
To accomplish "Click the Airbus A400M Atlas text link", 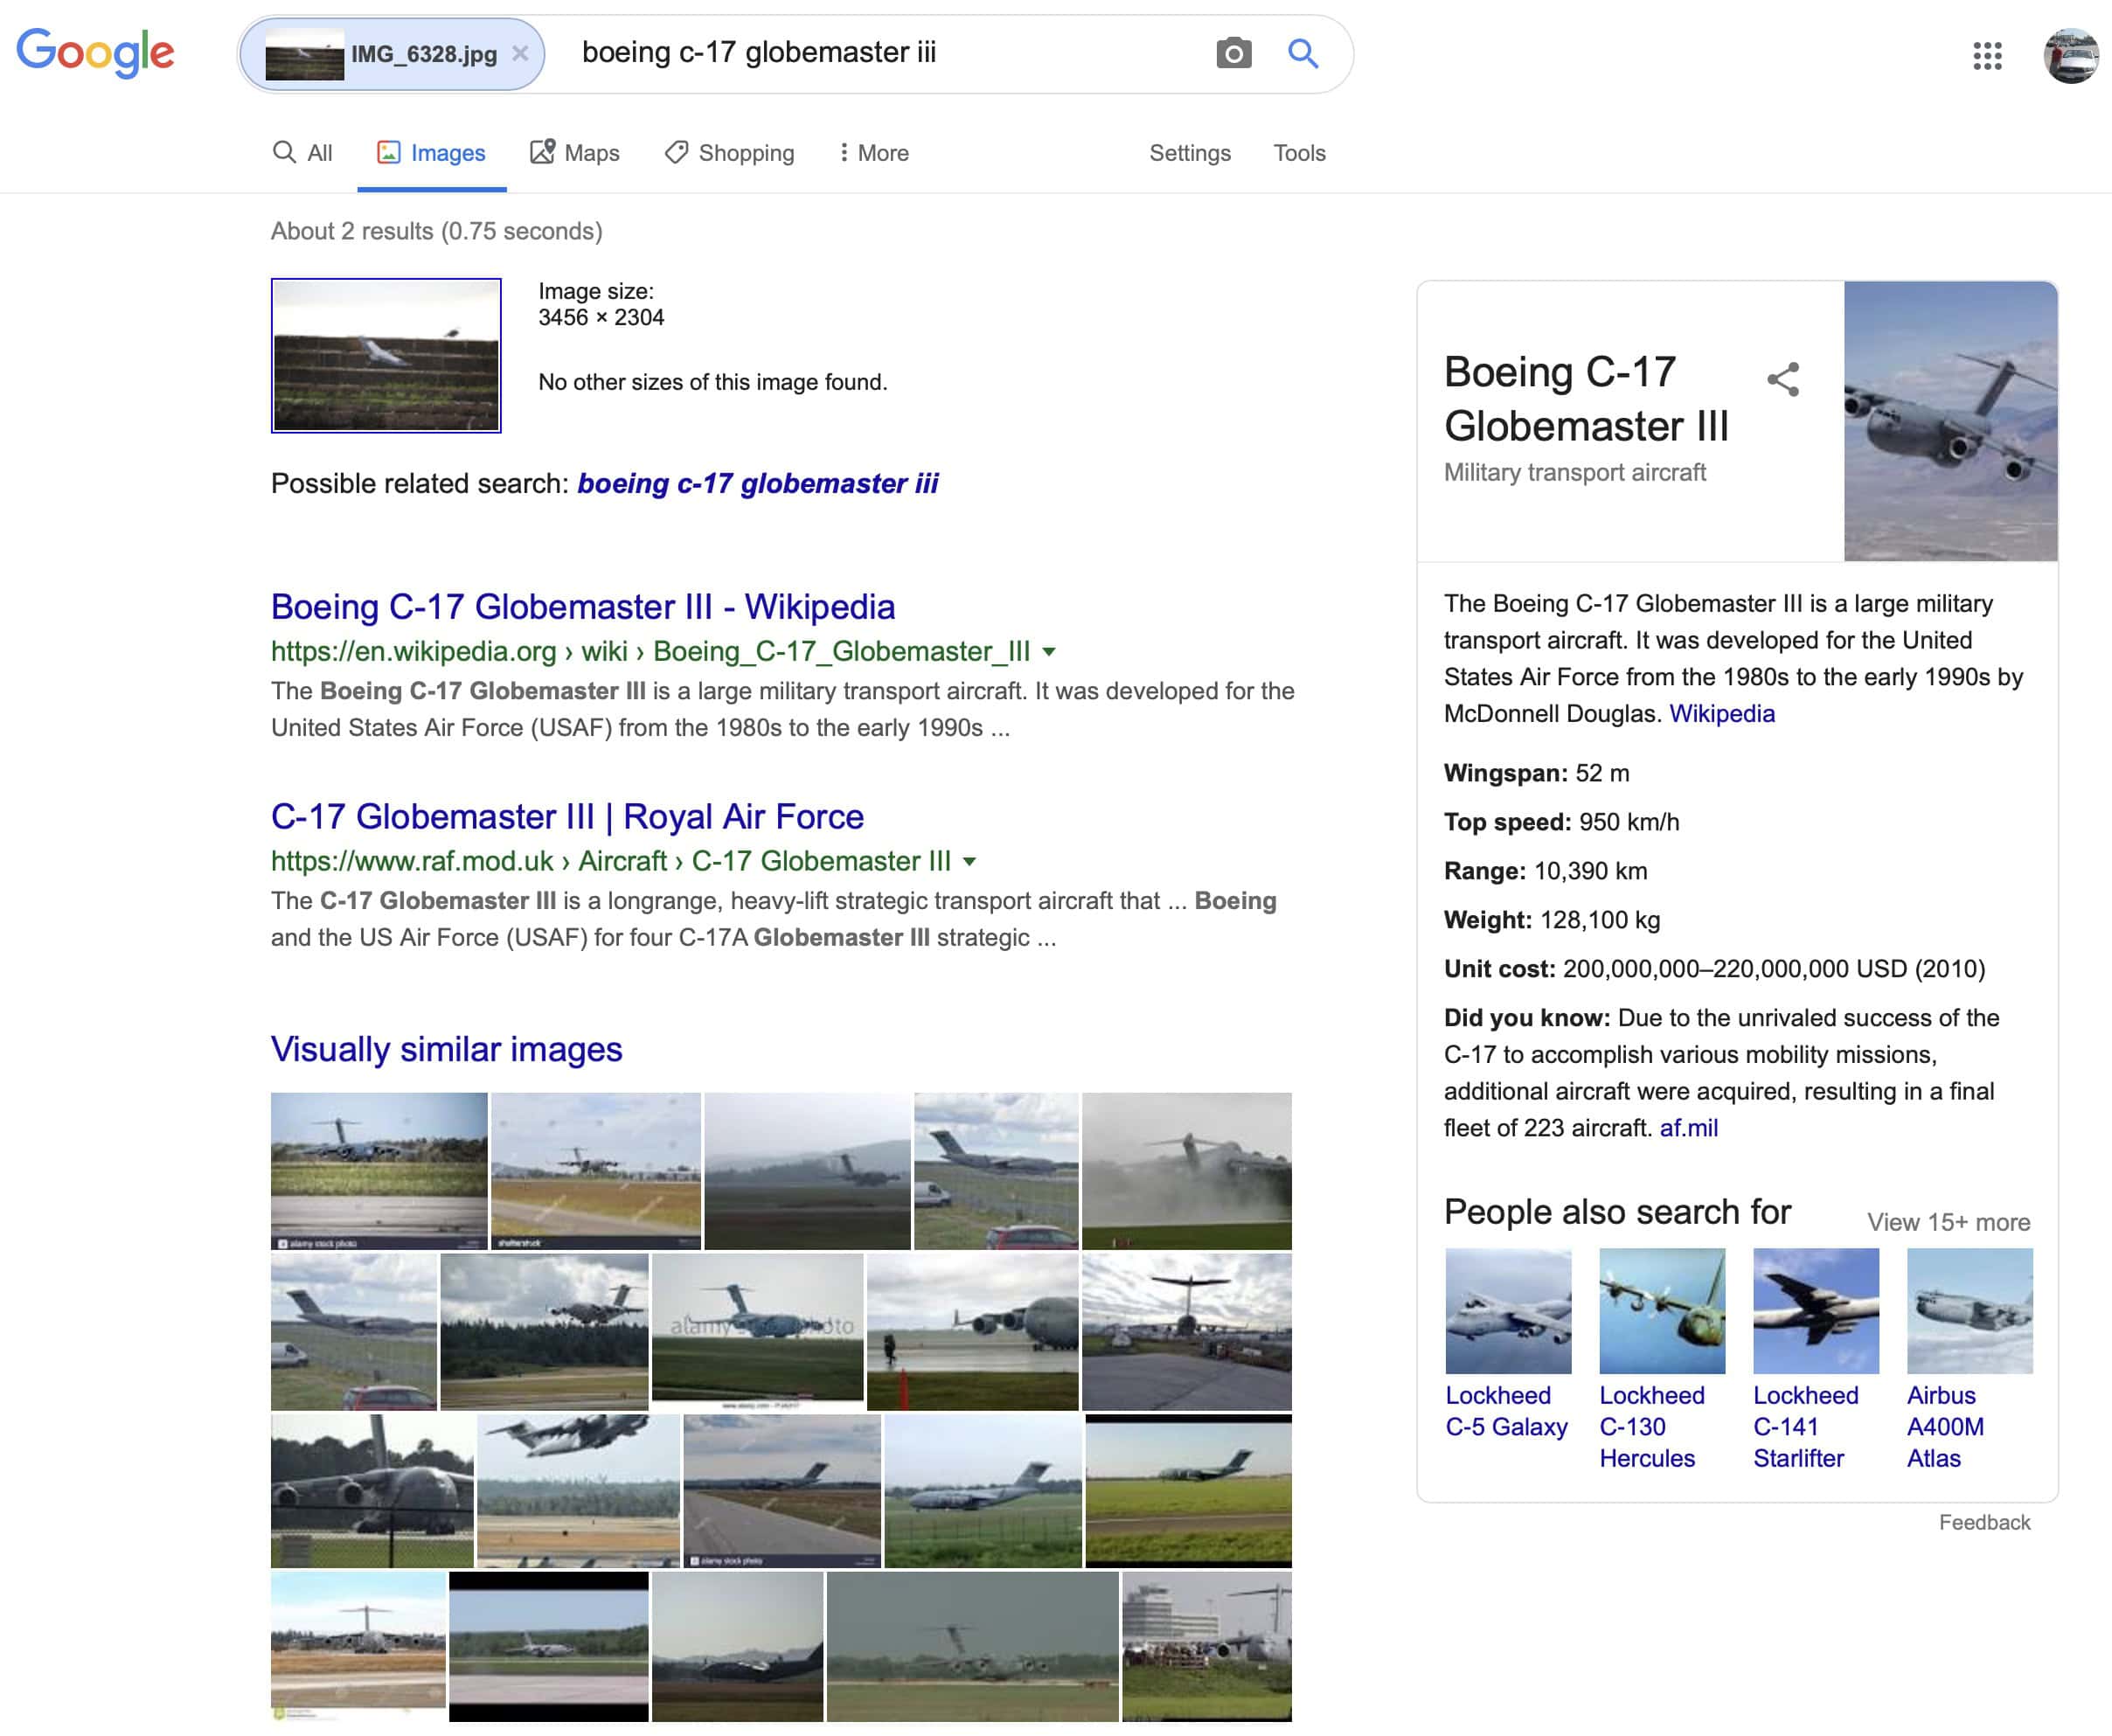I will [x=1946, y=1427].
